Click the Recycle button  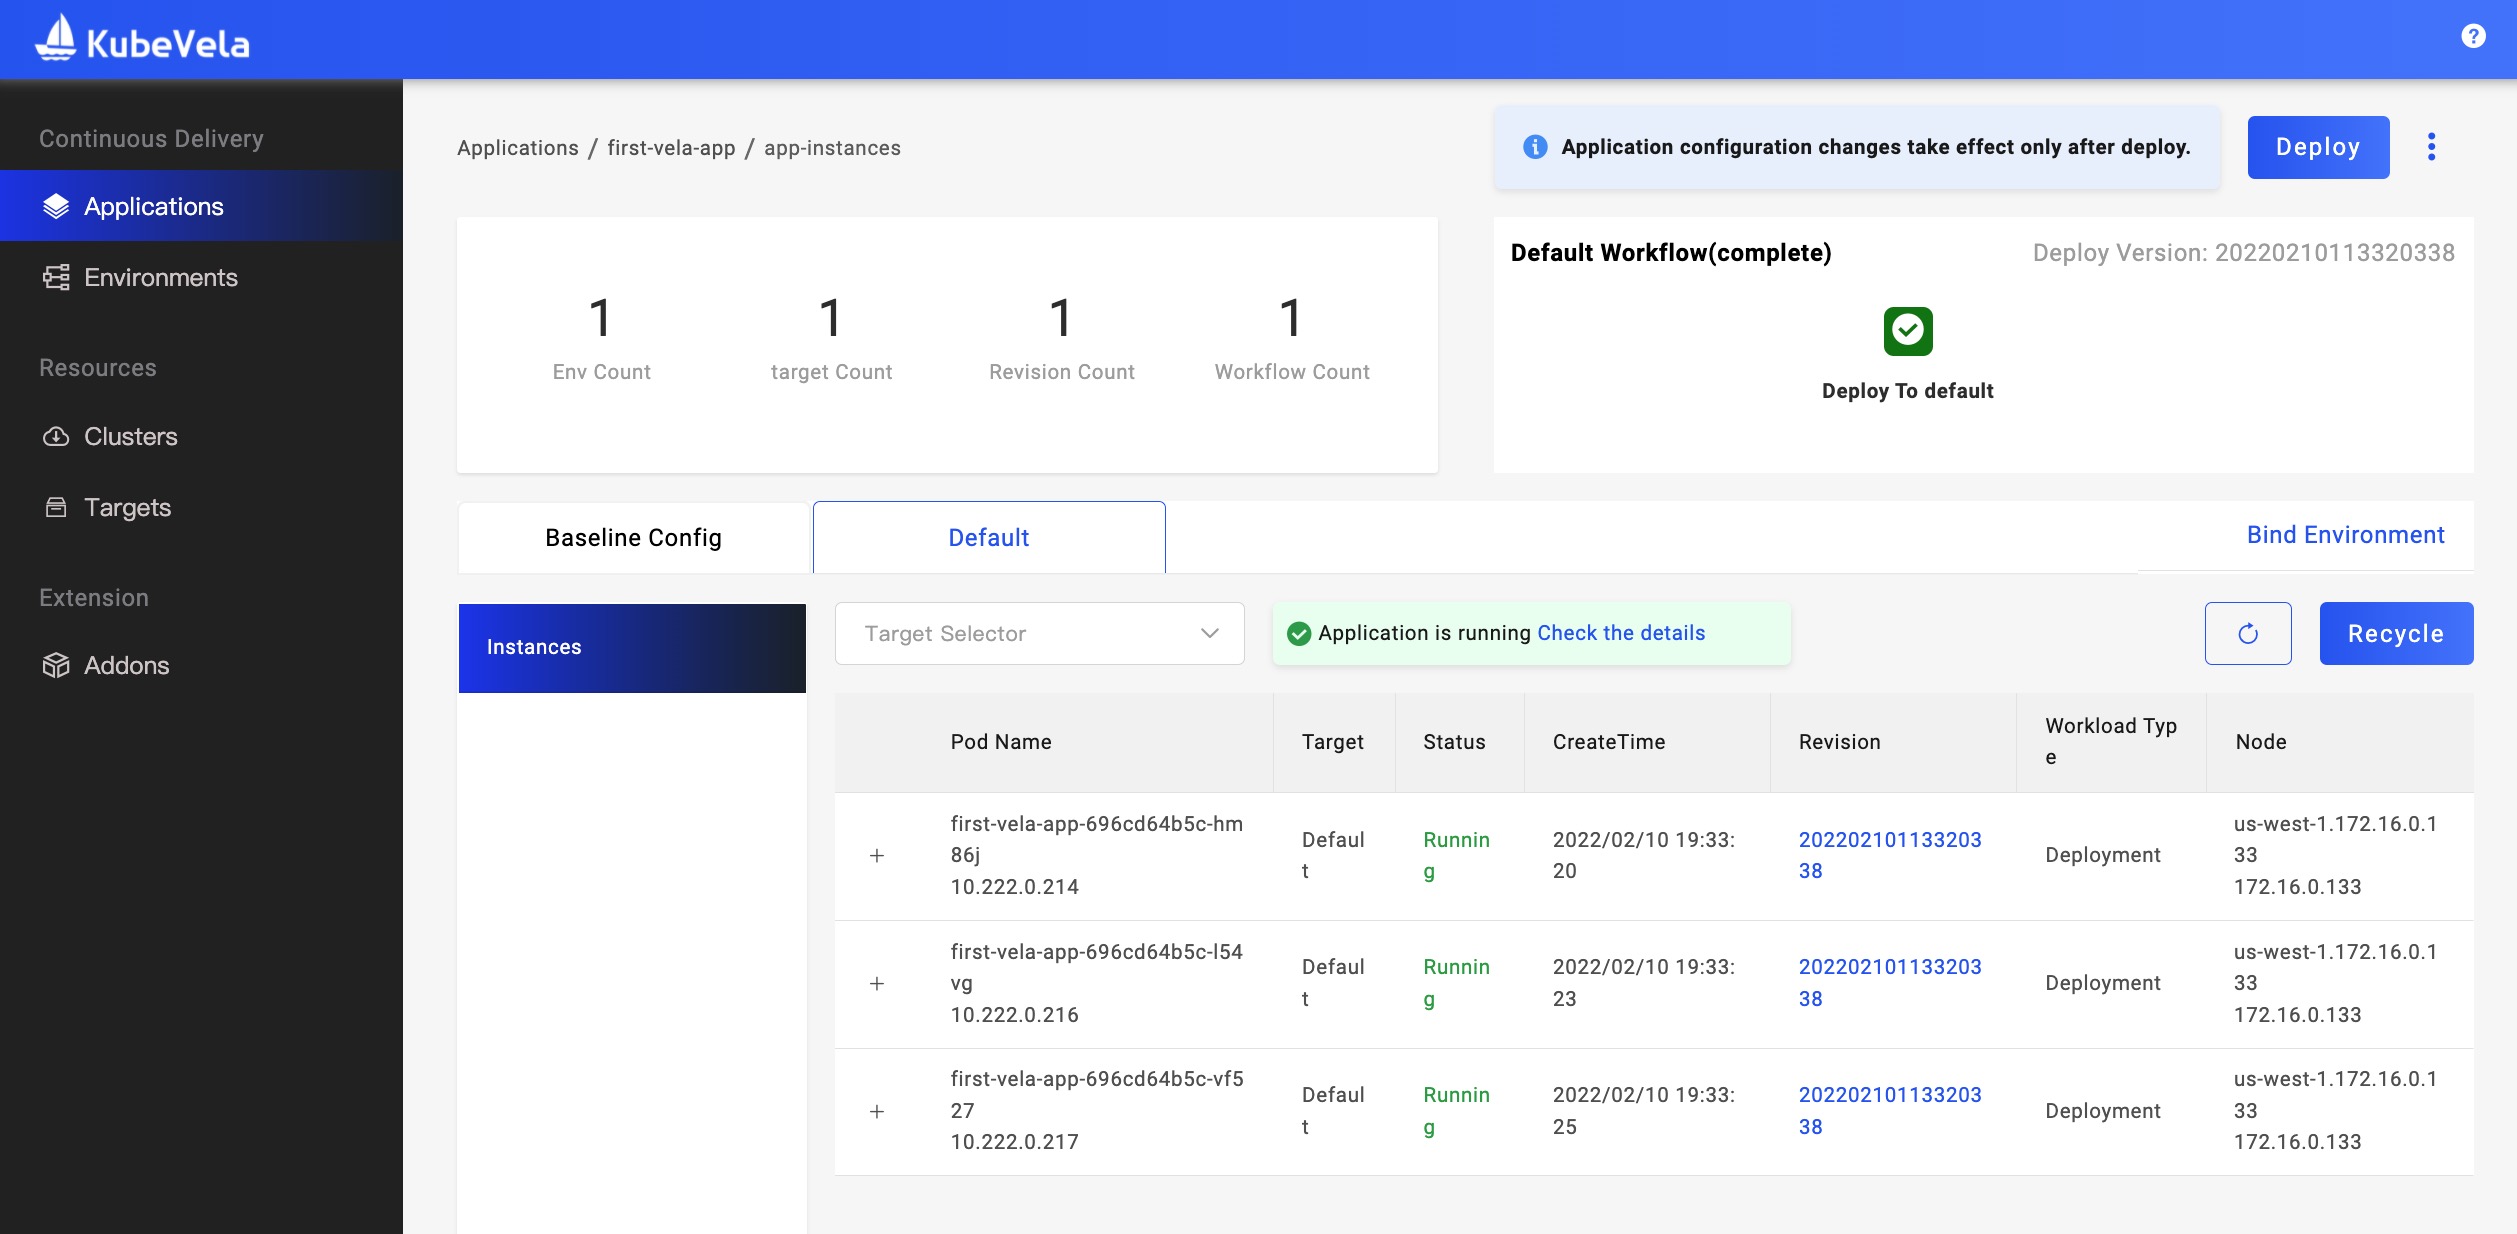[2395, 633]
